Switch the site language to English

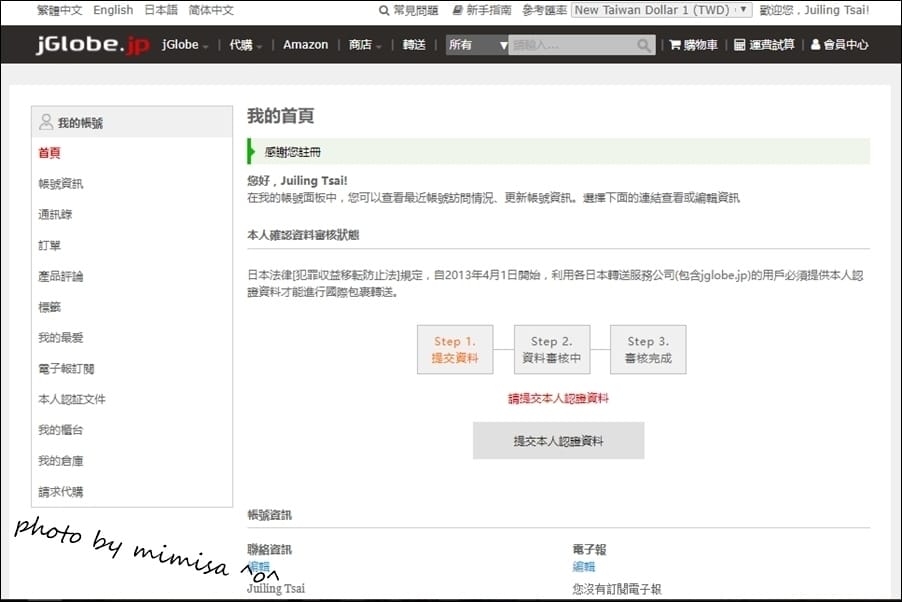[x=112, y=10]
